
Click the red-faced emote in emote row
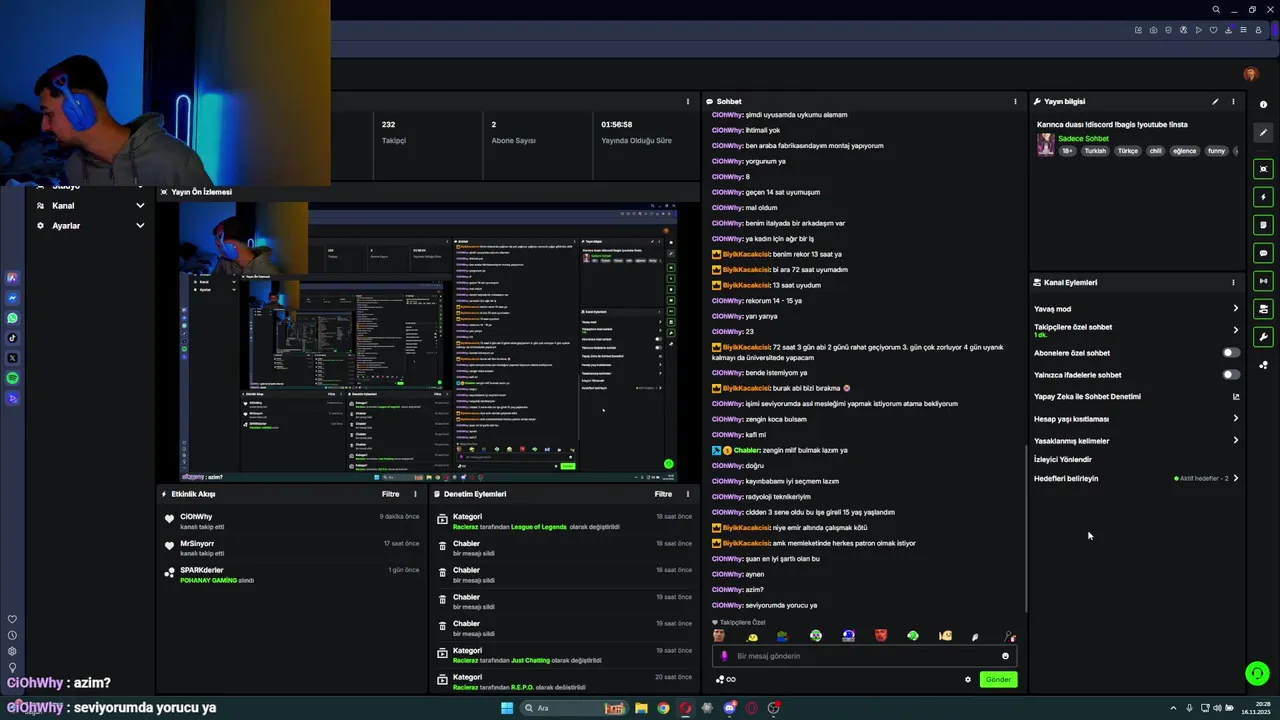(x=881, y=635)
